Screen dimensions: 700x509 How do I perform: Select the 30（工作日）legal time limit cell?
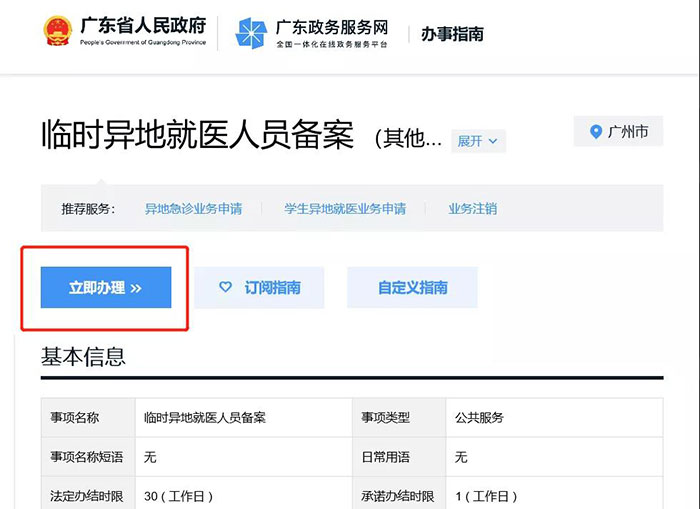(x=179, y=496)
